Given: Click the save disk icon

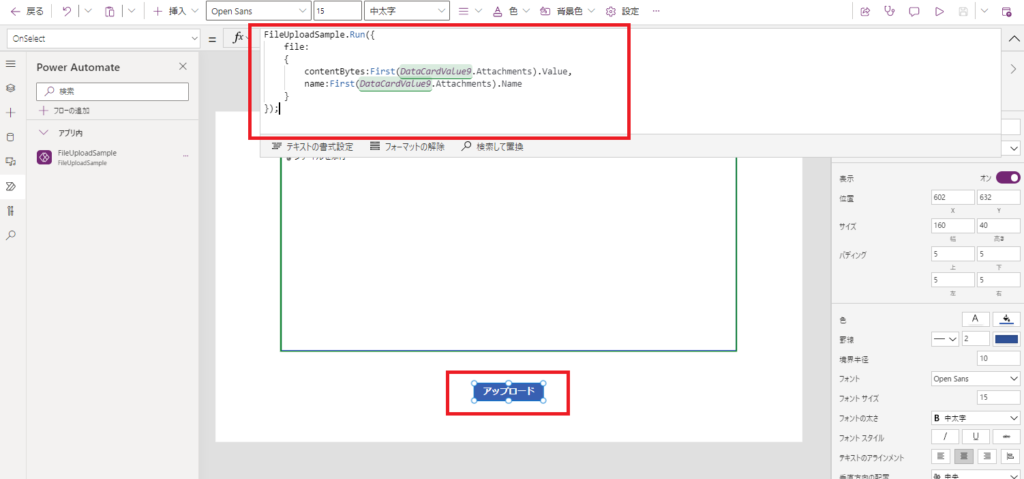Looking at the screenshot, I should (x=963, y=11).
